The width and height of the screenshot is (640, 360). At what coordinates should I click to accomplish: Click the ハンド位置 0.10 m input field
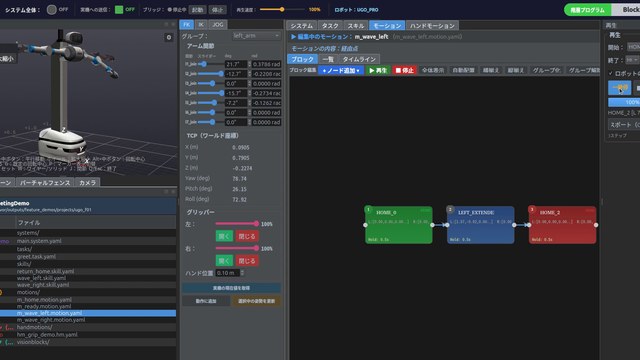[228, 273]
